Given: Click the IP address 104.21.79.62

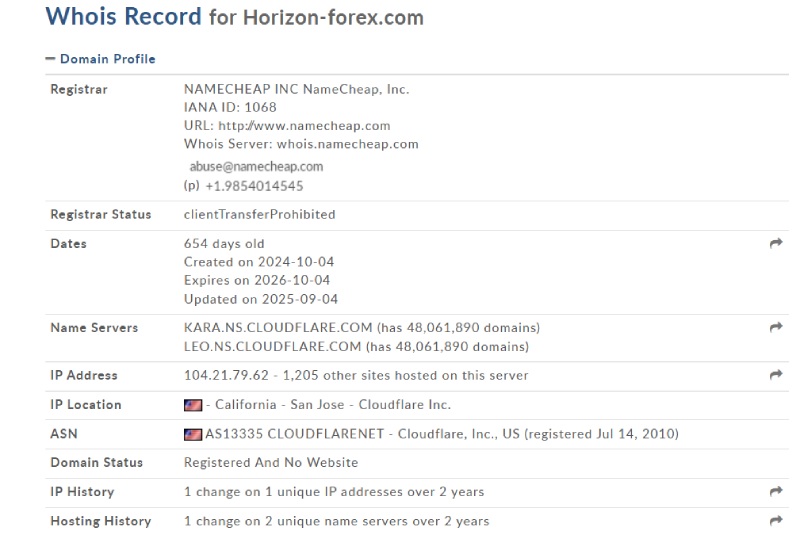Looking at the screenshot, I should 226,375.
